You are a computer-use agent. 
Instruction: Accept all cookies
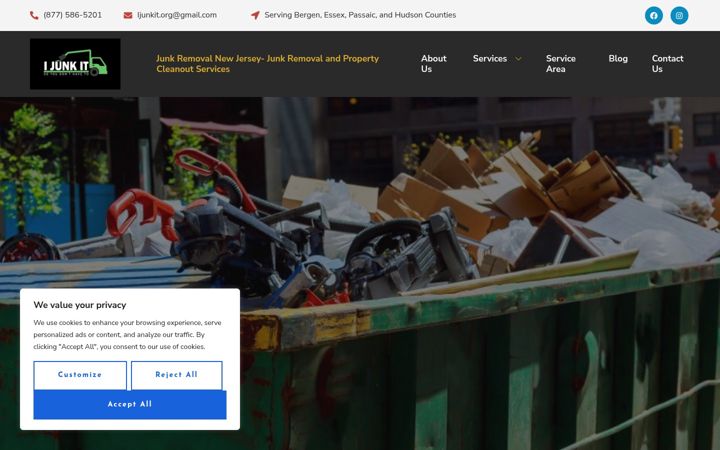(x=130, y=405)
